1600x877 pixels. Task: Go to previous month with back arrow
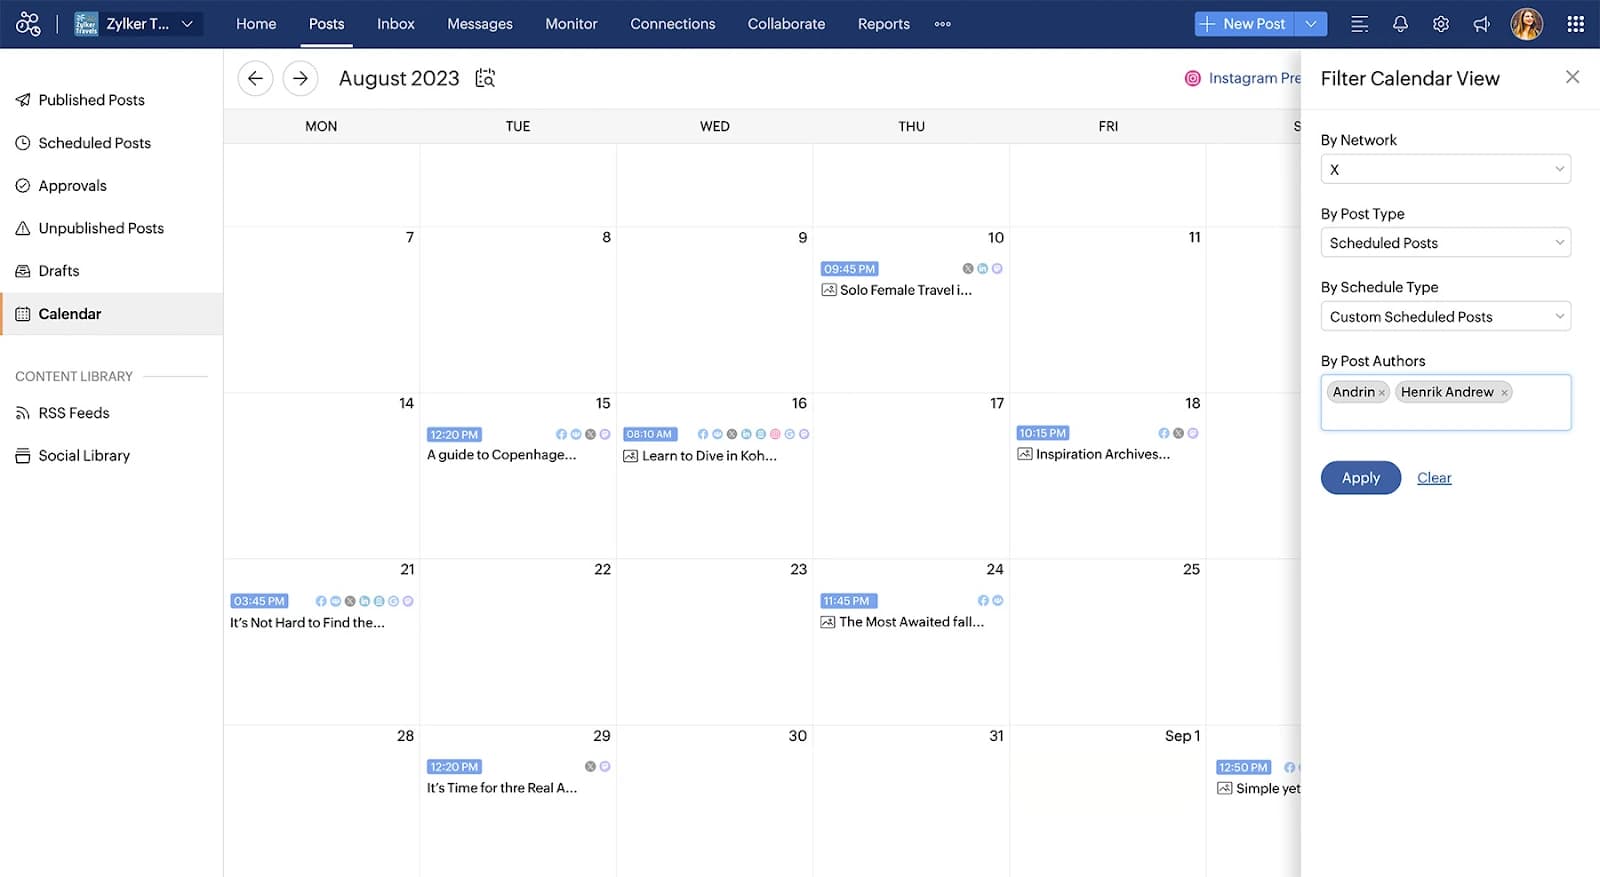coord(255,78)
